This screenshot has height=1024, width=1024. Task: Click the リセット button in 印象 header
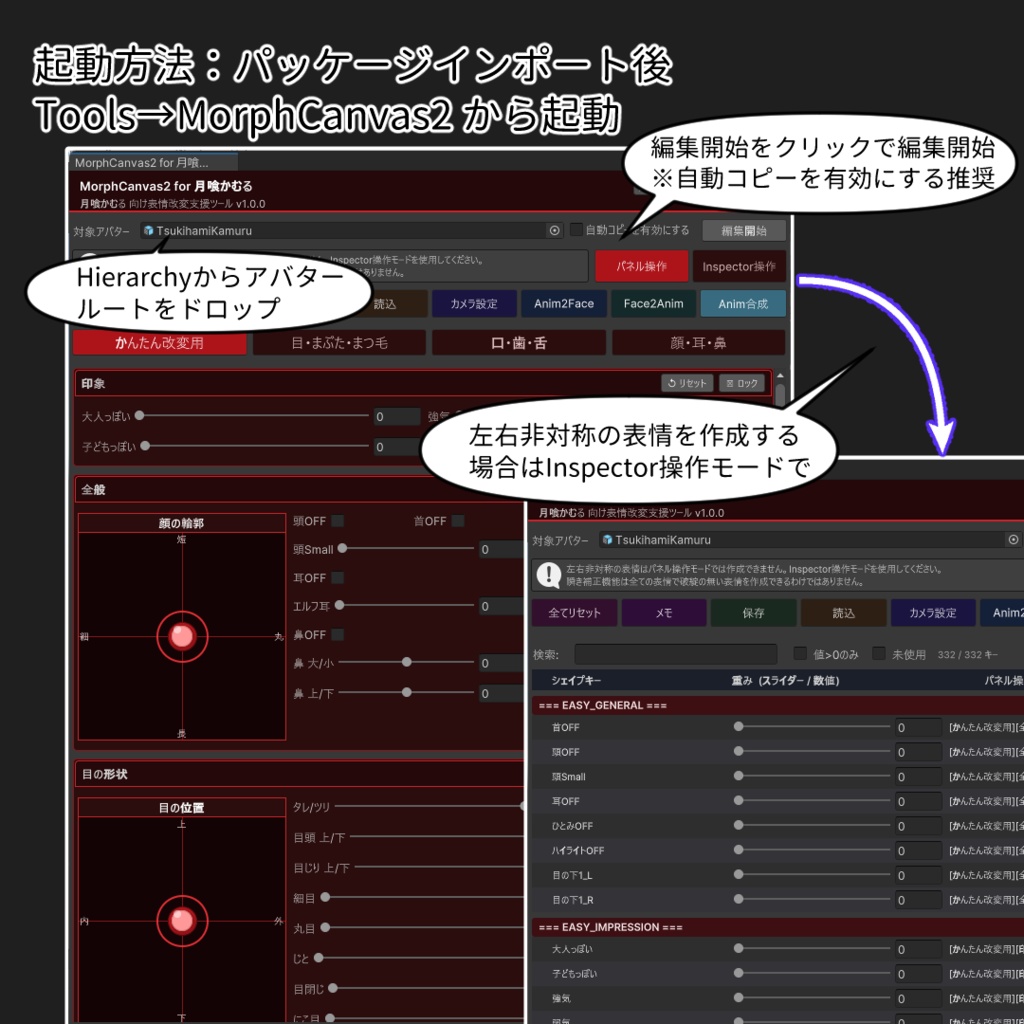687,383
